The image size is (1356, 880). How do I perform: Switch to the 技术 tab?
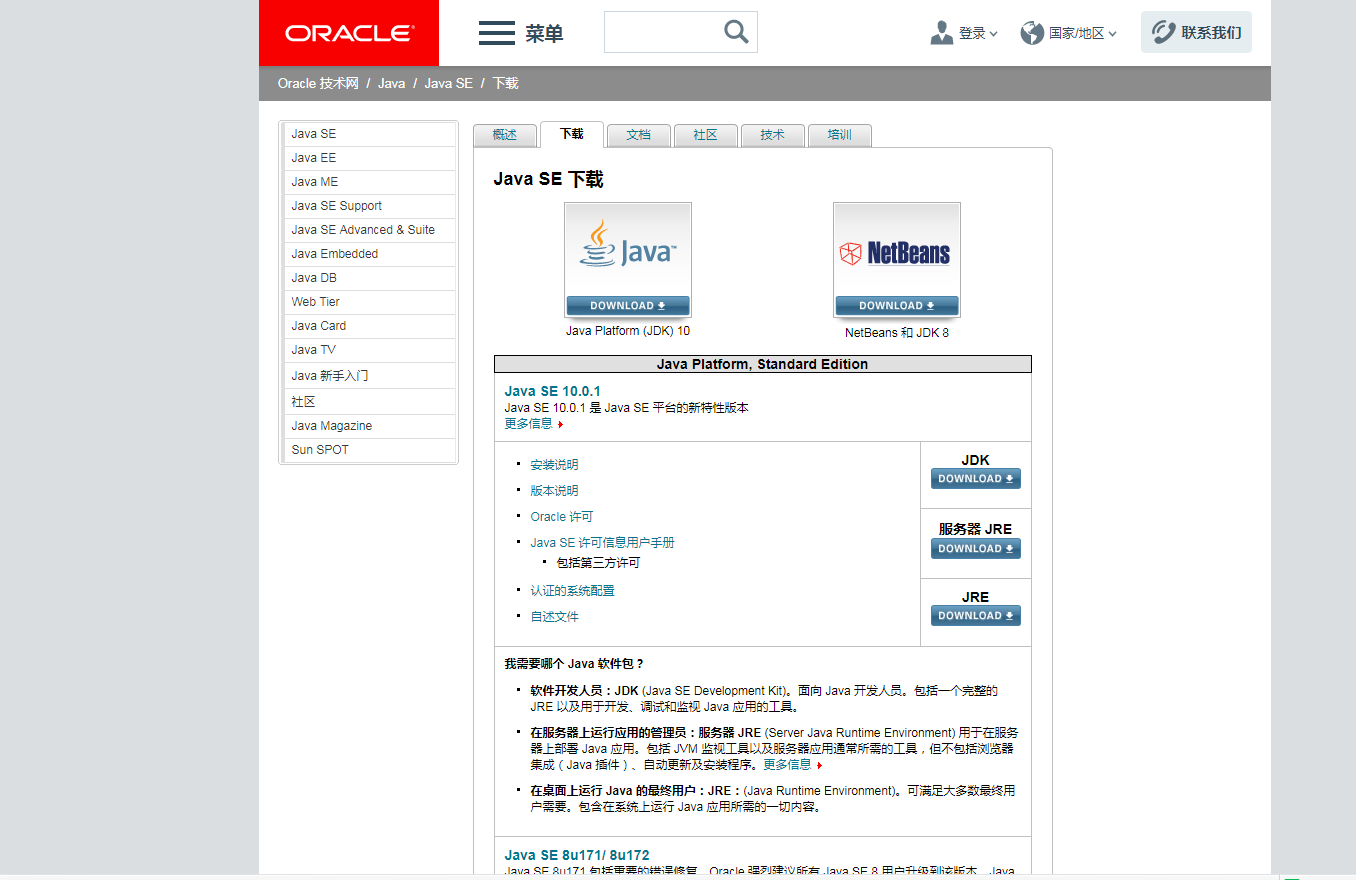pyautogui.click(x=773, y=135)
